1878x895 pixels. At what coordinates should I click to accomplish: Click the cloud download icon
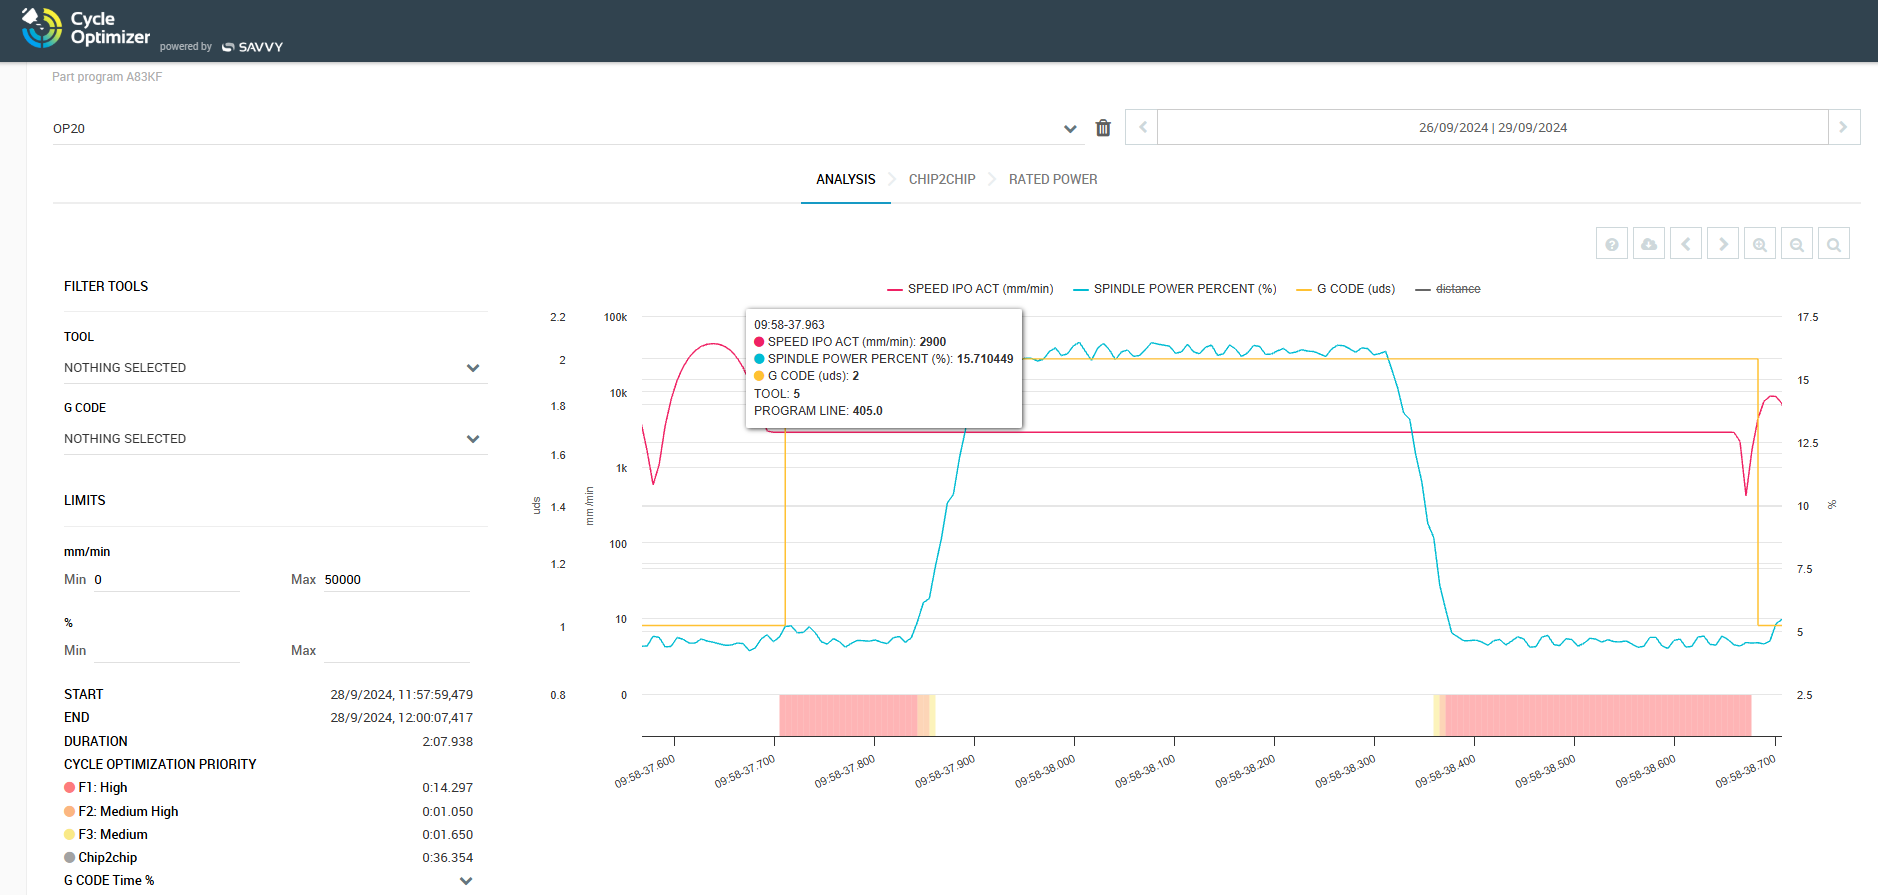(x=1648, y=244)
